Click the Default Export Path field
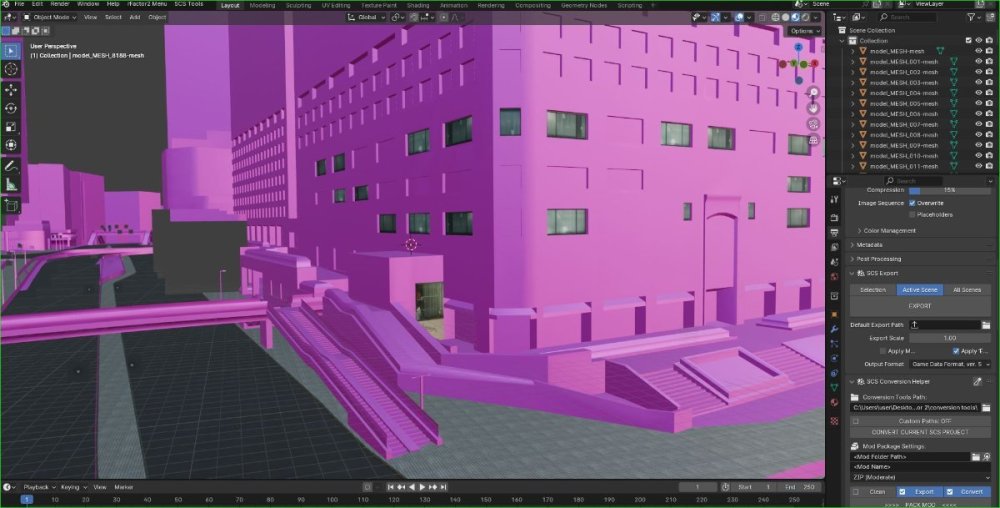1000x508 pixels. tap(945, 325)
